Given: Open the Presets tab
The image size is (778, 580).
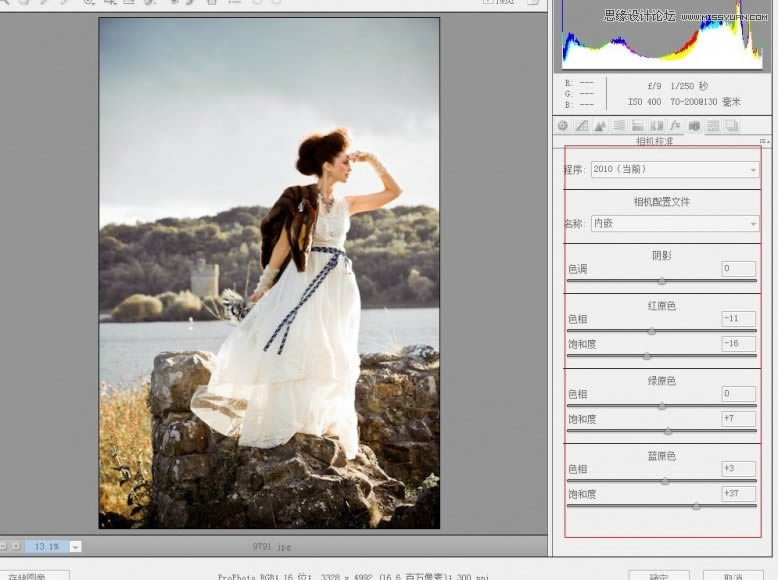Looking at the screenshot, I should pyautogui.click(x=713, y=126).
